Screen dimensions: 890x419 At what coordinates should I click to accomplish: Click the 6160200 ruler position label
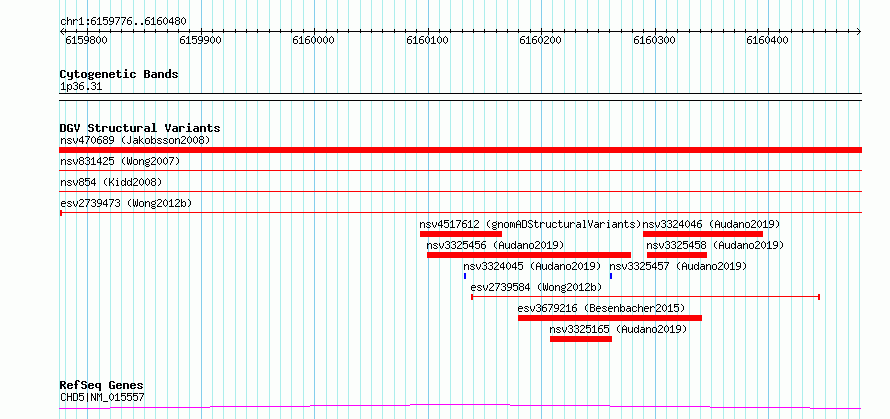point(541,40)
